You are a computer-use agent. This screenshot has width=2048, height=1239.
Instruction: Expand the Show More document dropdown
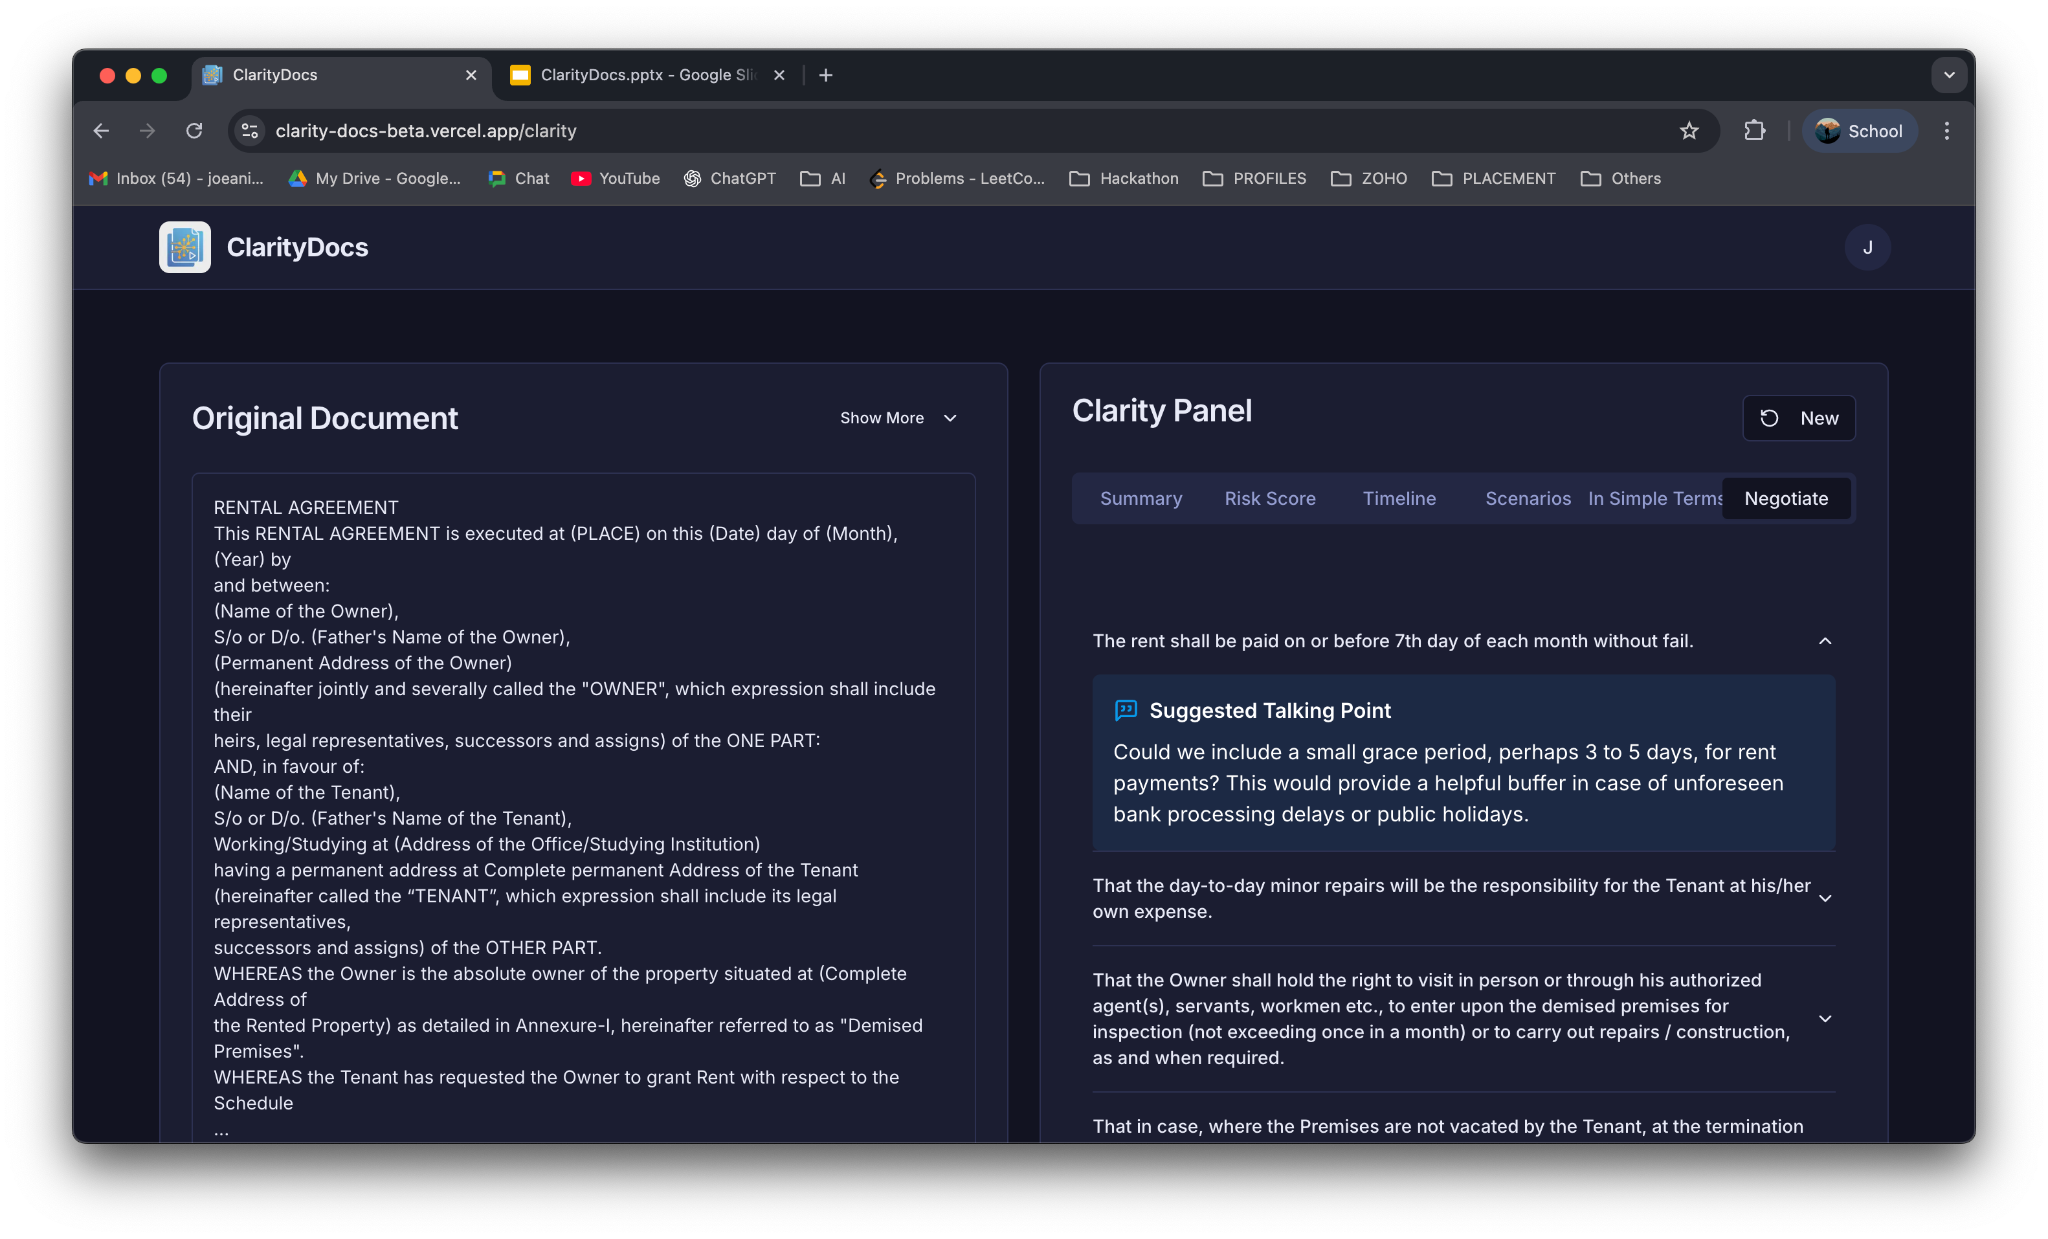coord(898,418)
